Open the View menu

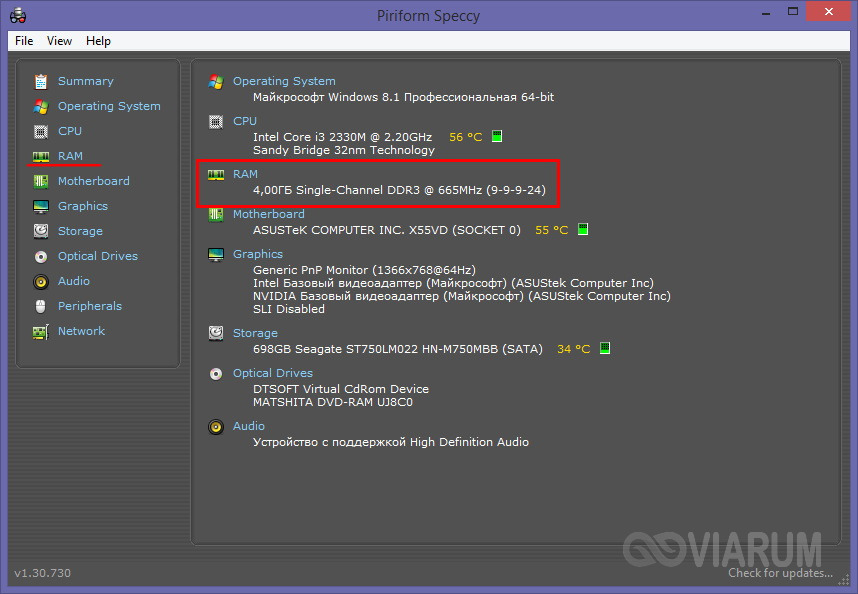click(59, 41)
